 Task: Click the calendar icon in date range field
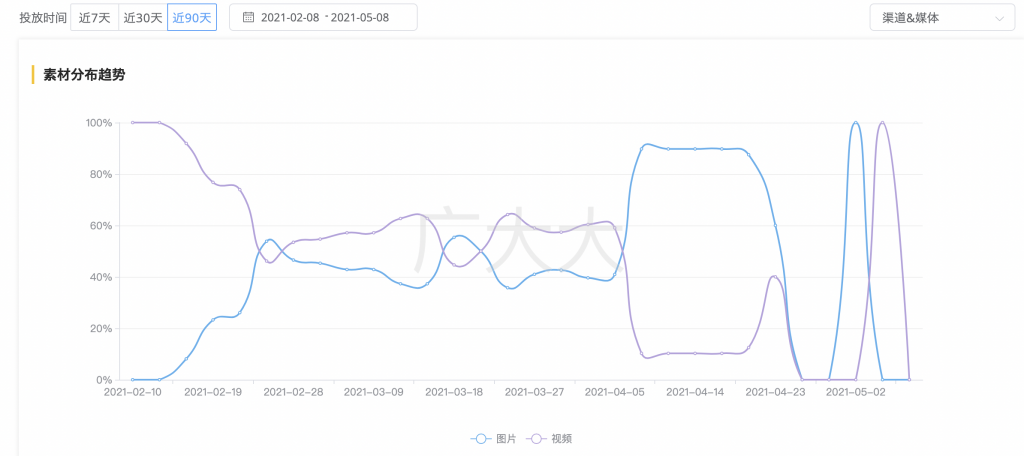point(248,18)
